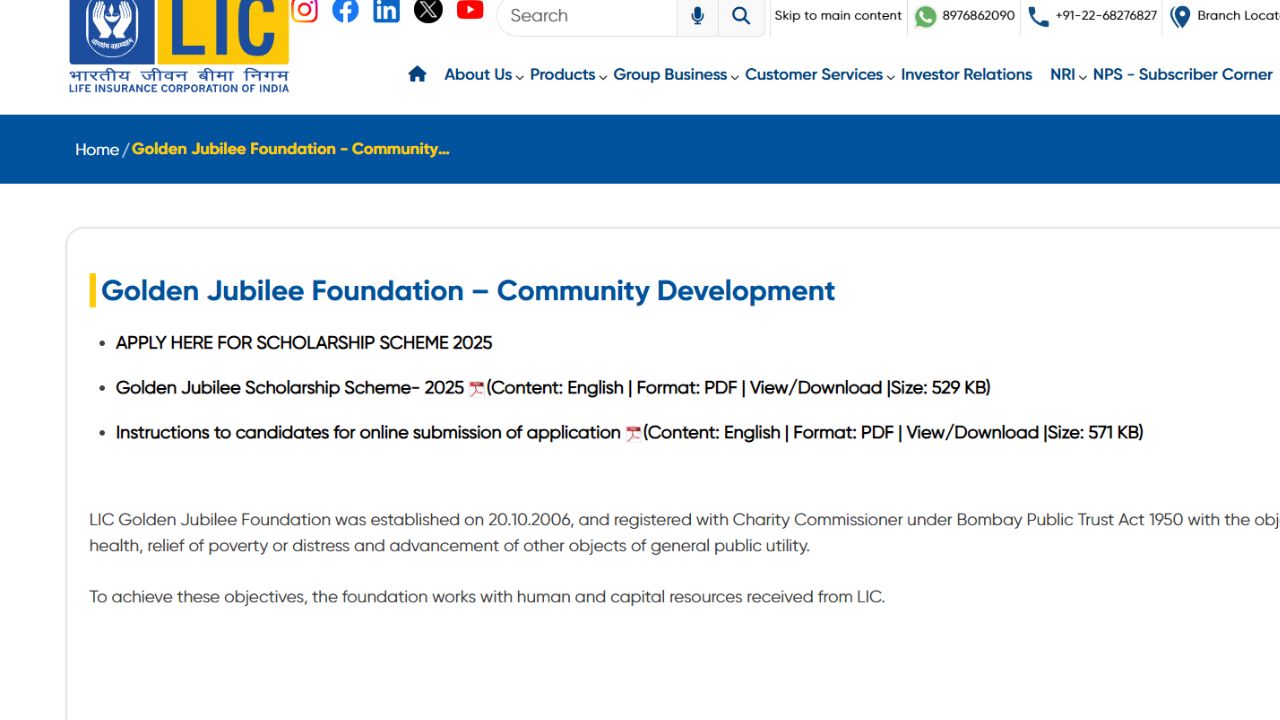The image size is (1280, 720).
Task: Activate voice search with the microphone icon
Action: coord(697,16)
